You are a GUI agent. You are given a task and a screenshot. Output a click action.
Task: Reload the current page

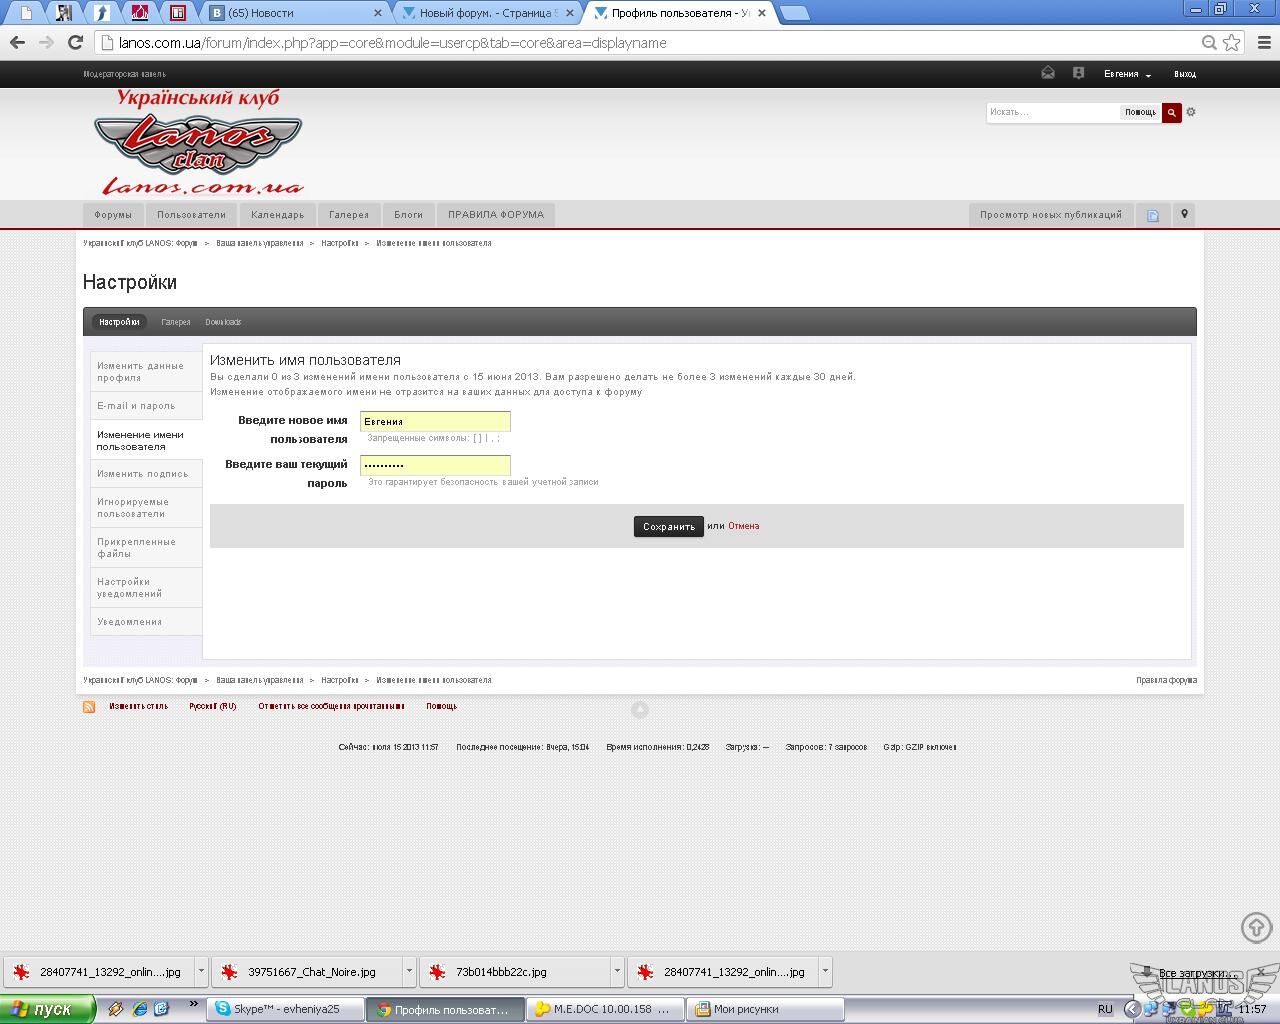pyautogui.click(x=75, y=42)
